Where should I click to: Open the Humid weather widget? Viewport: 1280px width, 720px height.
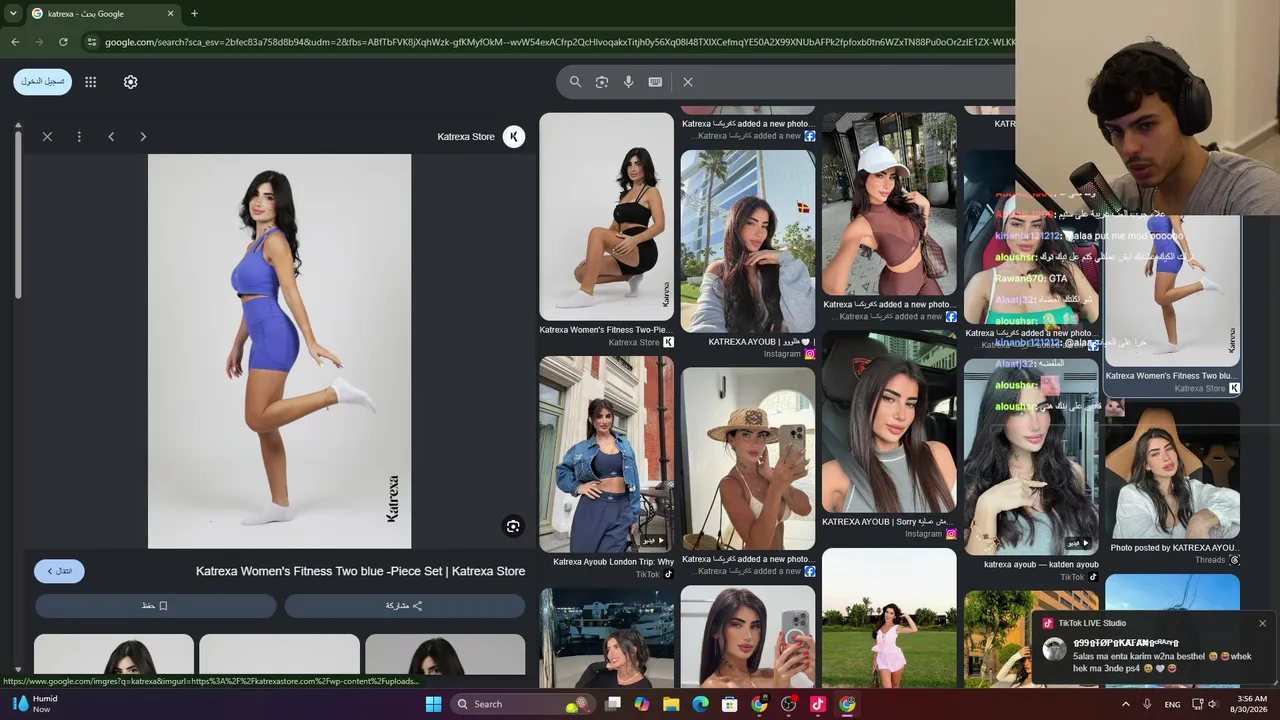pos(34,704)
